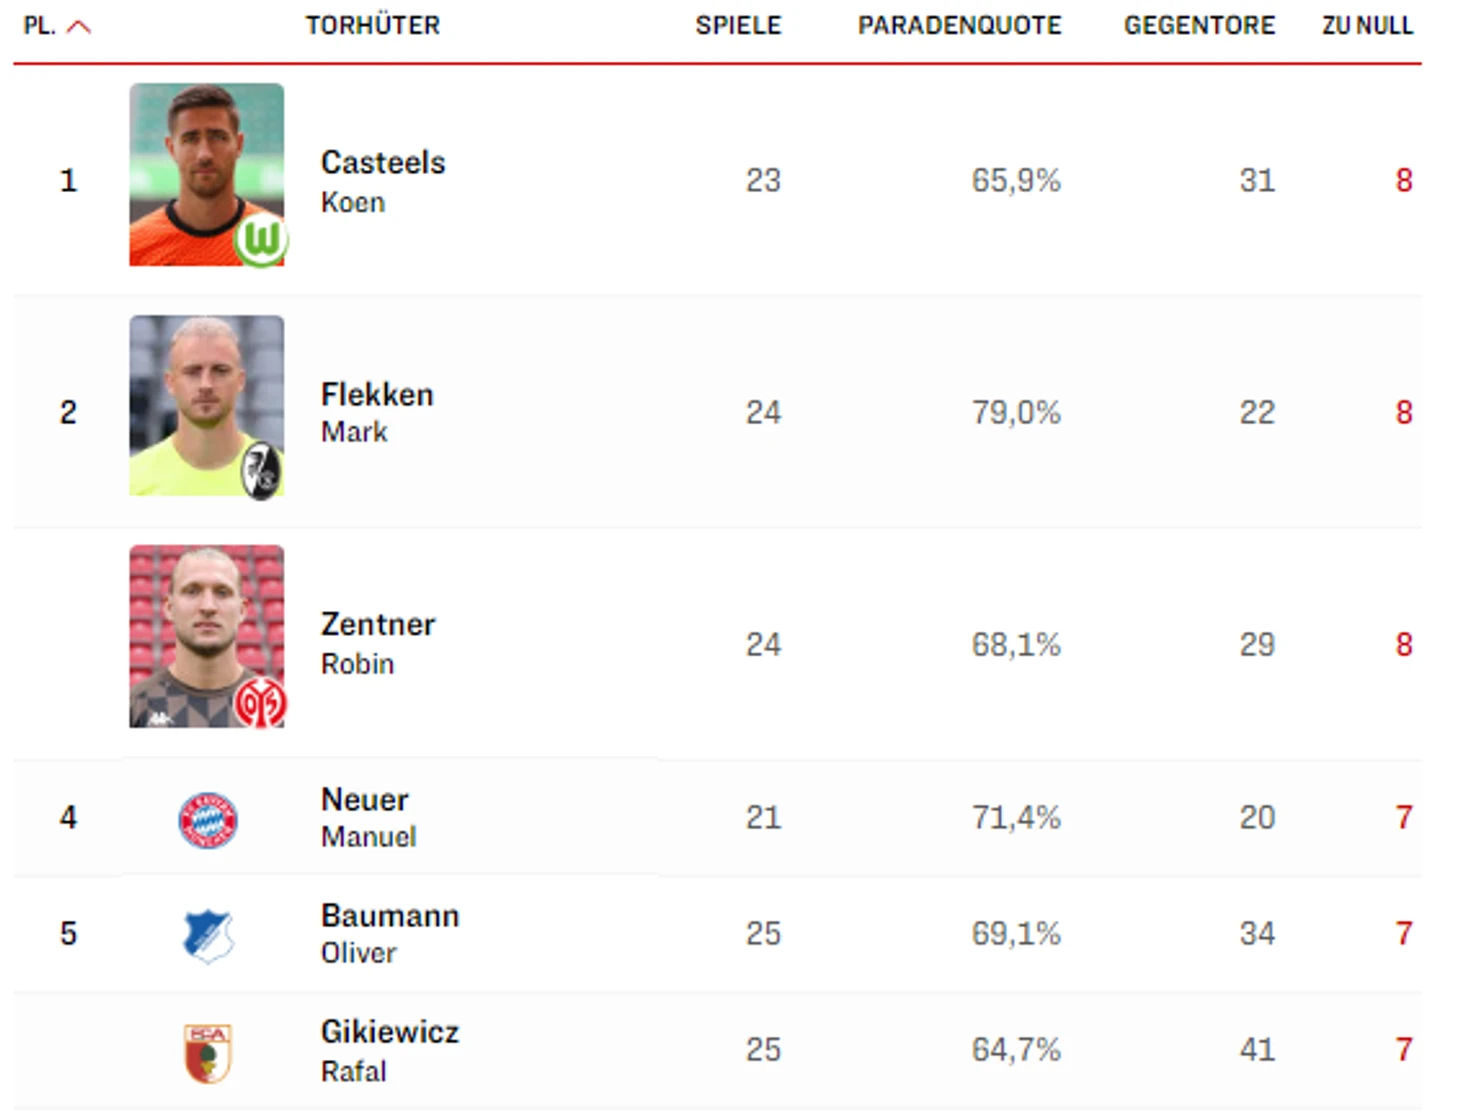Click the TORHÜTER column header
Viewport: 1460px width, 1117px height.
(373, 25)
